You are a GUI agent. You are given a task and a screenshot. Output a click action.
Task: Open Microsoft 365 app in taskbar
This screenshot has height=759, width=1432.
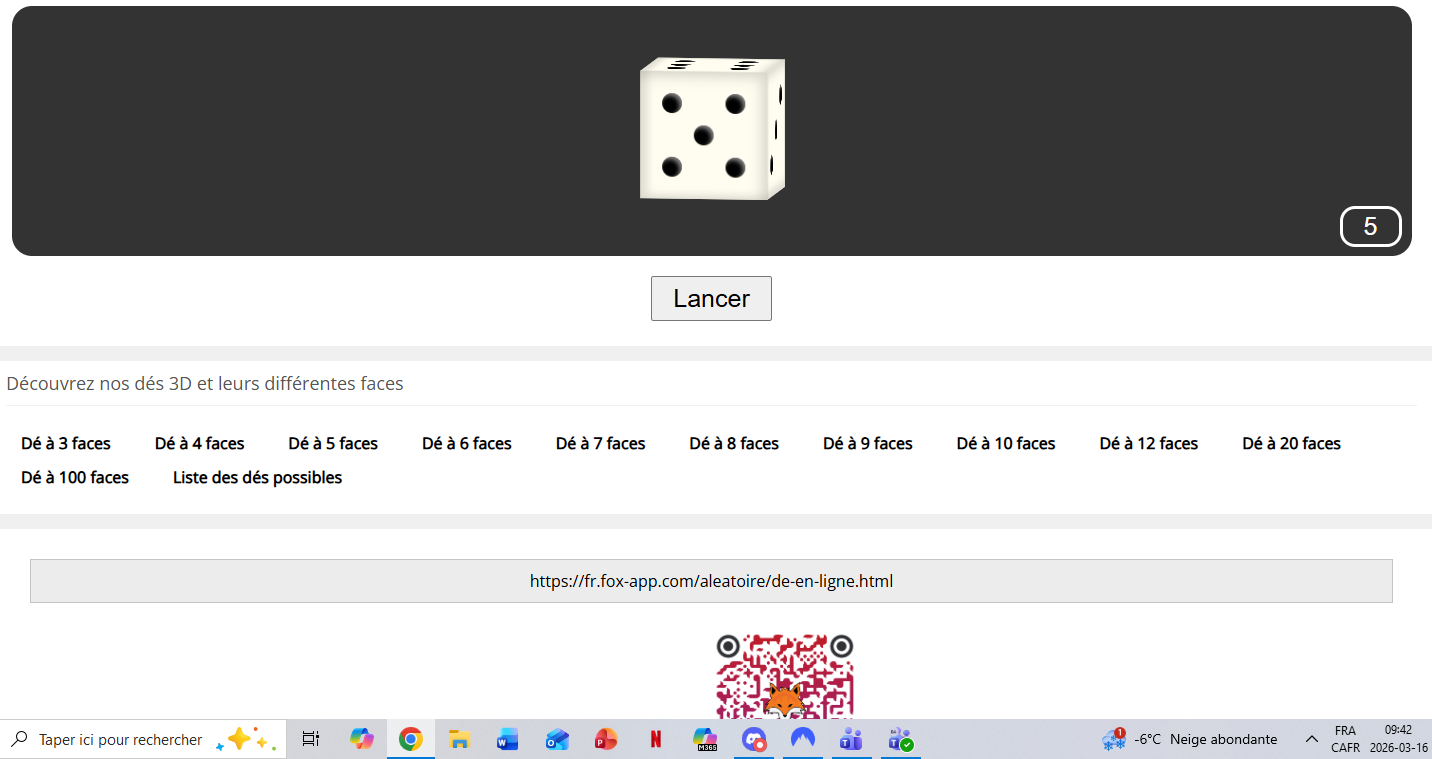pyautogui.click(x=706, y=739)
